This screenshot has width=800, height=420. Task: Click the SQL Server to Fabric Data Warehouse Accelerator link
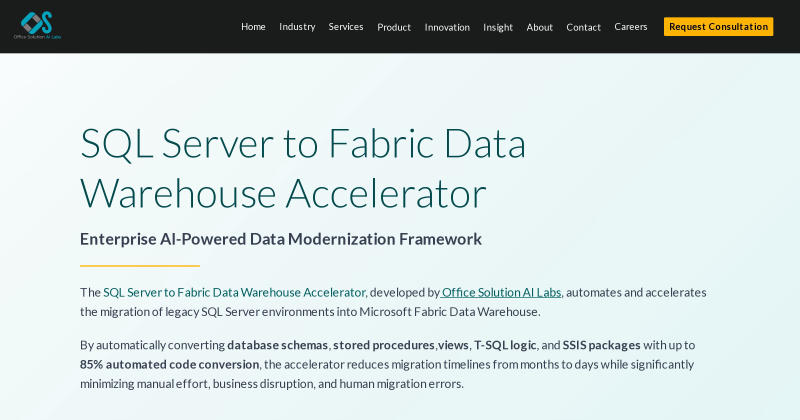[x=234, y=292]
